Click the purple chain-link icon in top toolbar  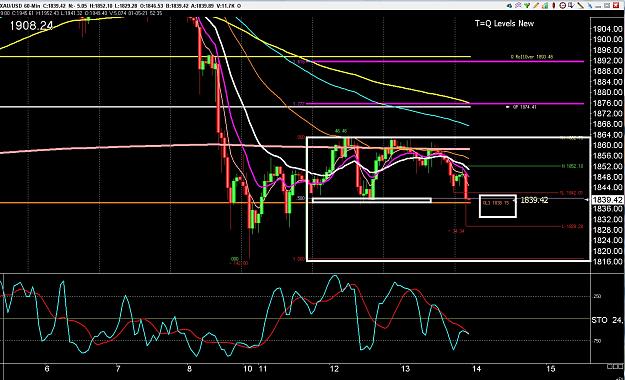pyautogui.click(x=518, y=6)
